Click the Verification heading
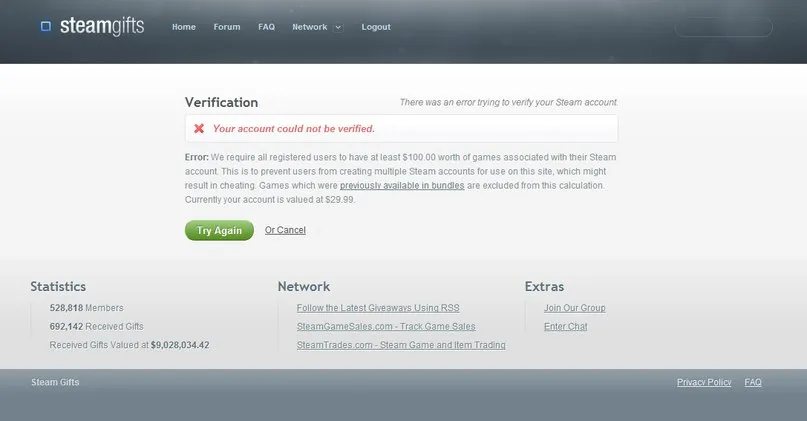This screenshot has height=421, width=807. coord(221,102)
